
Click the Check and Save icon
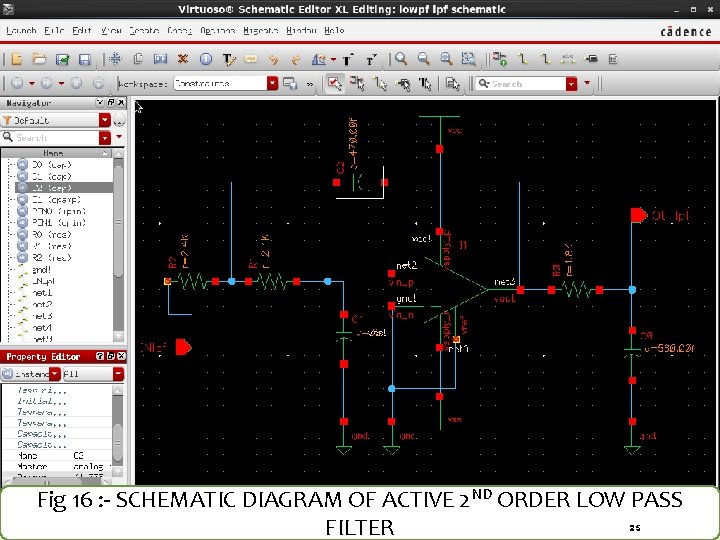[x=62, y=59]
